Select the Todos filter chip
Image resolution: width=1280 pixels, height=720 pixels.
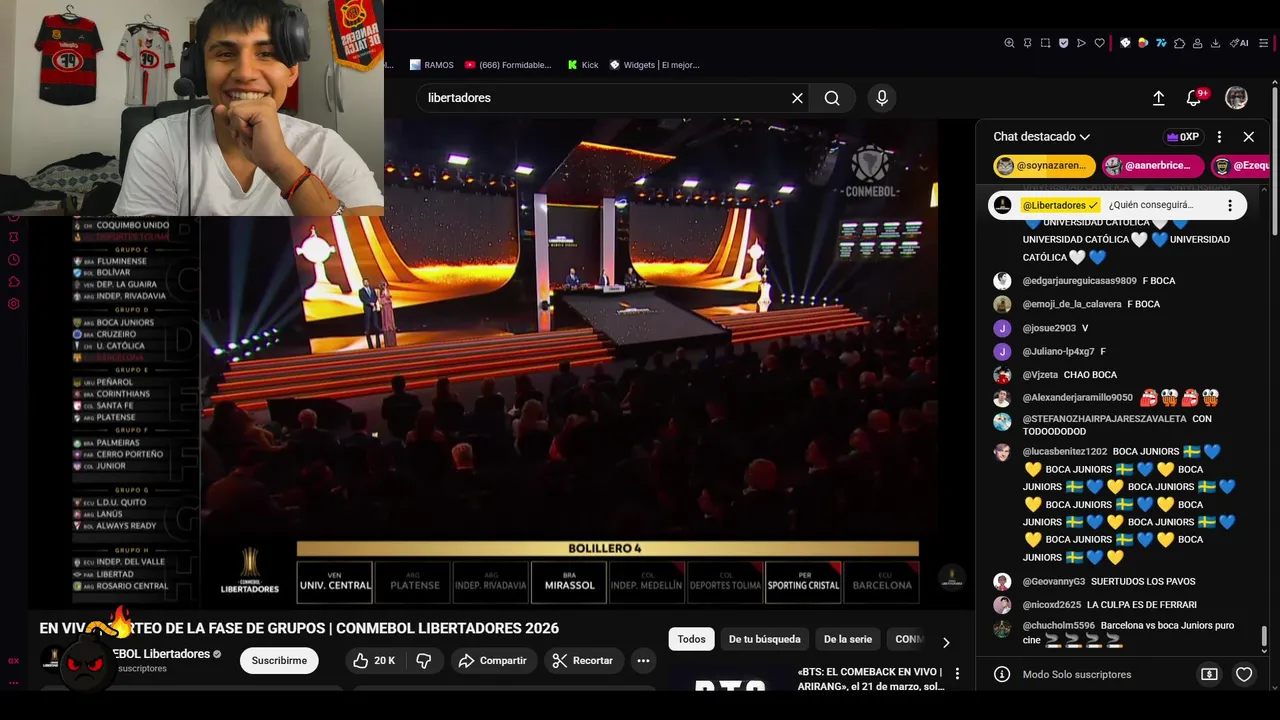[691, 639]
